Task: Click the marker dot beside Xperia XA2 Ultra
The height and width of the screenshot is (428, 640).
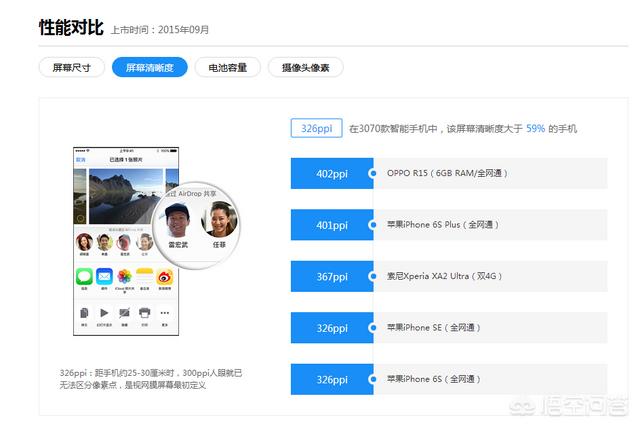Action: pyautogui.click(x=373, y=276)
